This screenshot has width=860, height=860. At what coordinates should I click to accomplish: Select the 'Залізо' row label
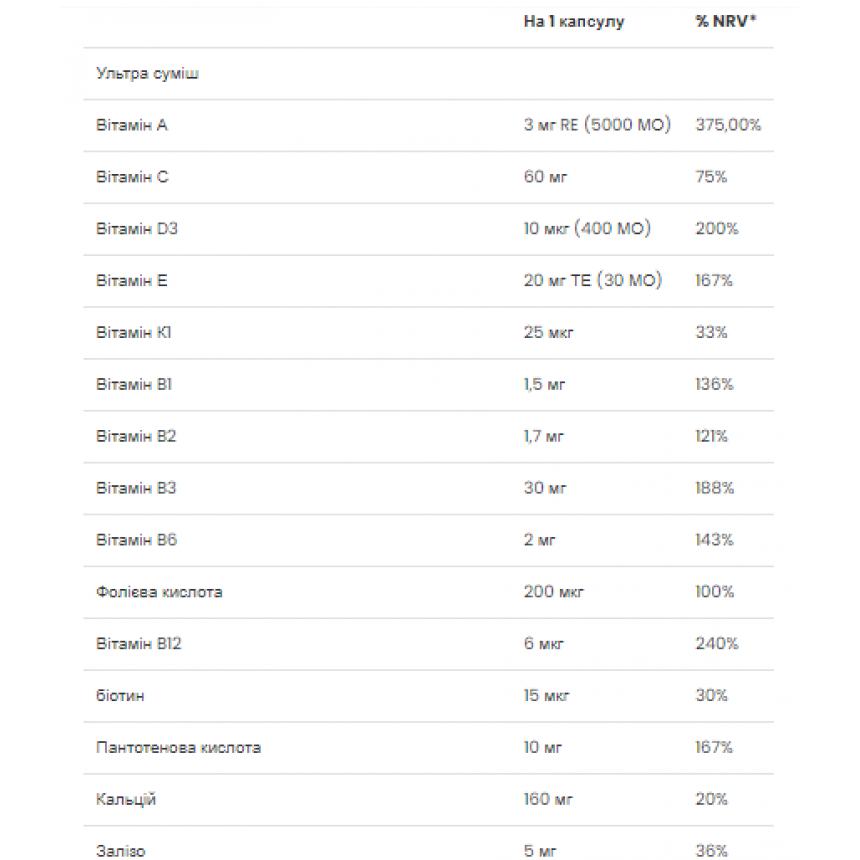tap(121, 851)
